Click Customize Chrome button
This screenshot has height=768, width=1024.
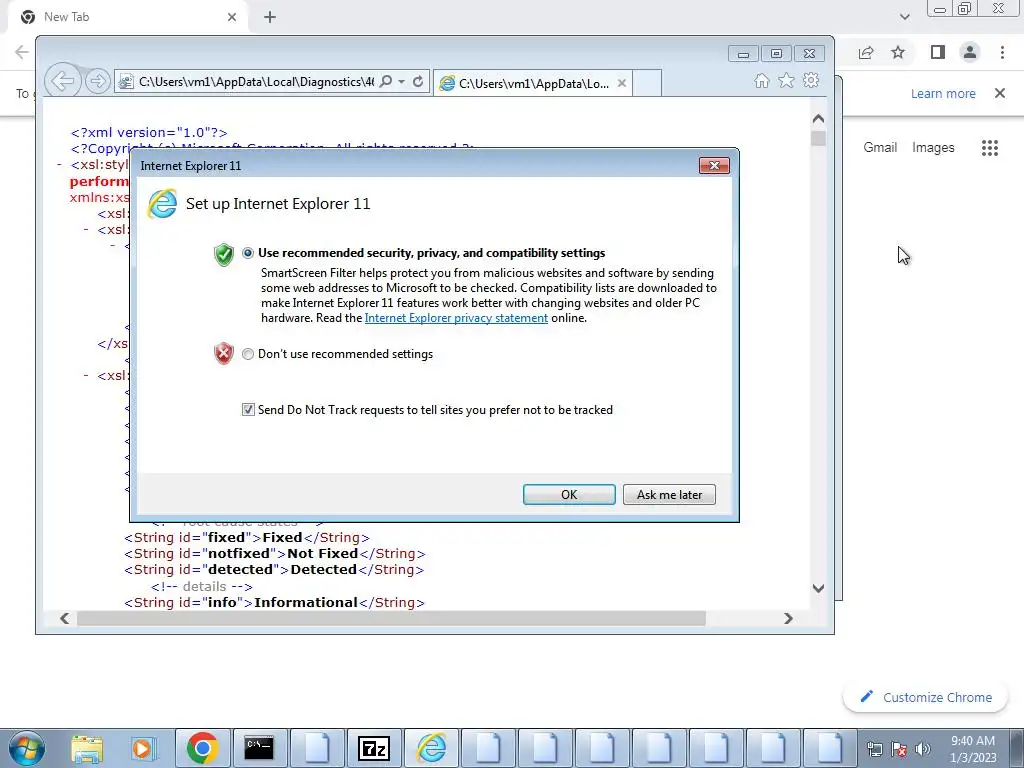(x=927, y=697)
